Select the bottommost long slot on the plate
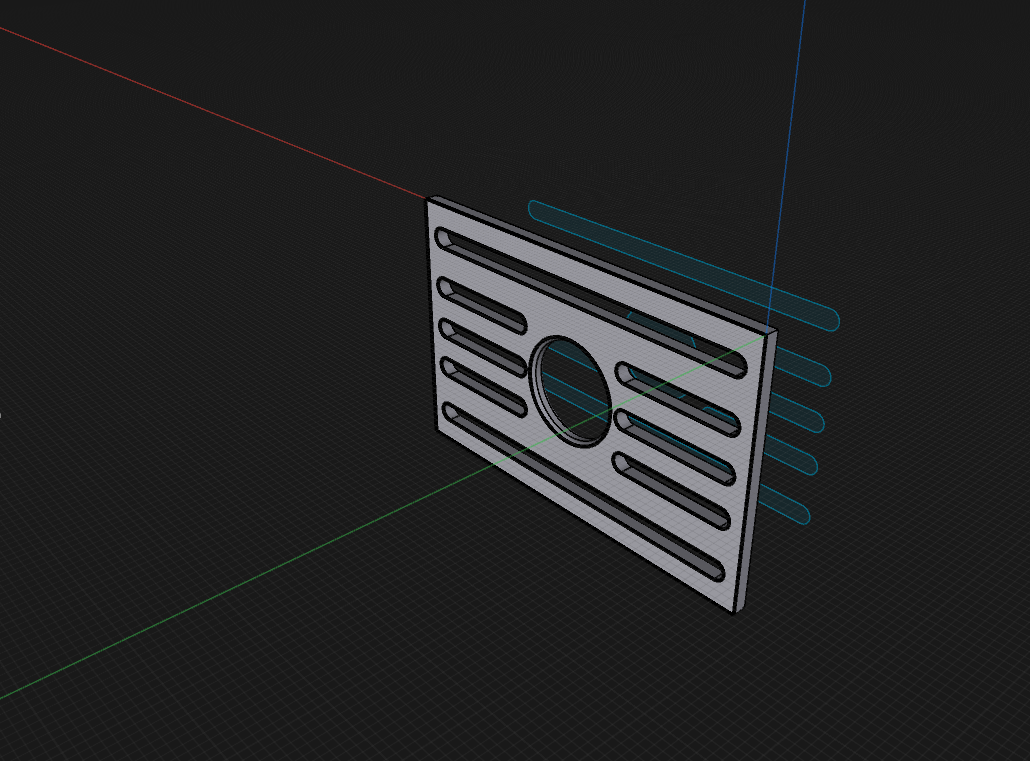The height and width of the screenshot is (761, 1030). tap(585, 492)
